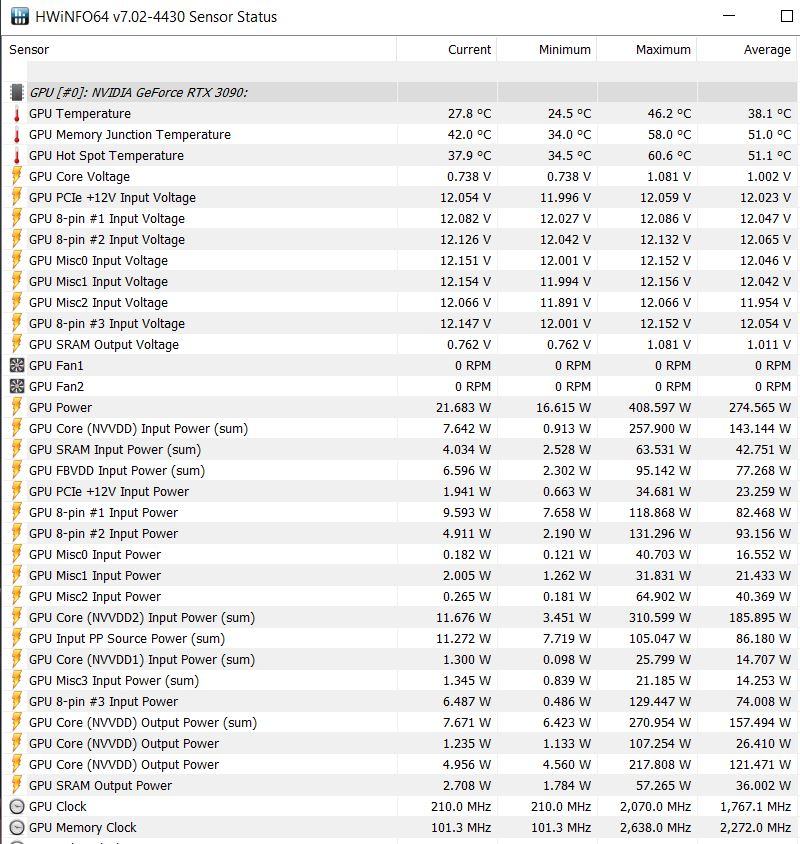Click lightning icon beside GPU SRAM Output Power
800x844 pixels.
point(17,785)
